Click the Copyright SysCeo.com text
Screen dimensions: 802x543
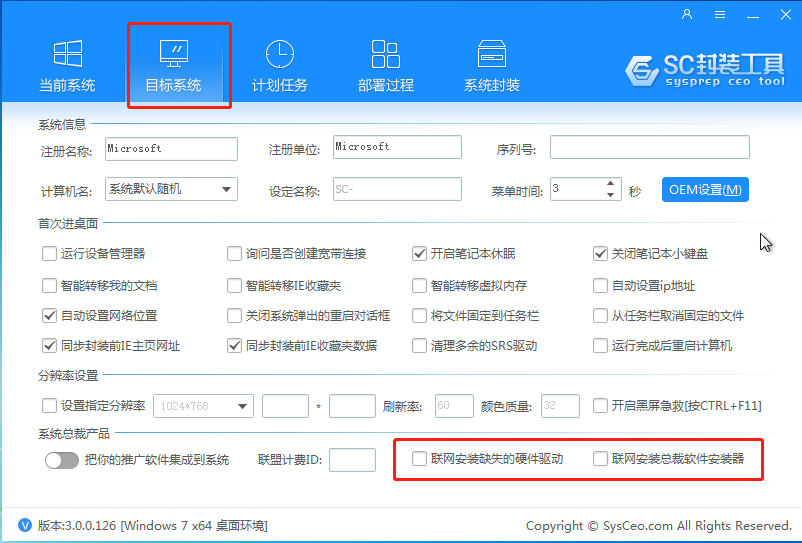pos(659,526)
